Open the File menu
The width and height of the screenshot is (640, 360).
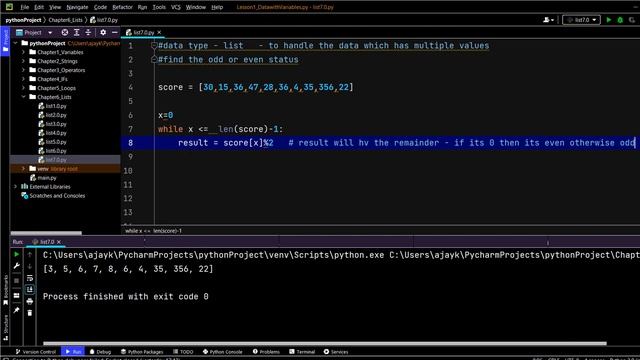pyautogui.click(x=24, y=7)
